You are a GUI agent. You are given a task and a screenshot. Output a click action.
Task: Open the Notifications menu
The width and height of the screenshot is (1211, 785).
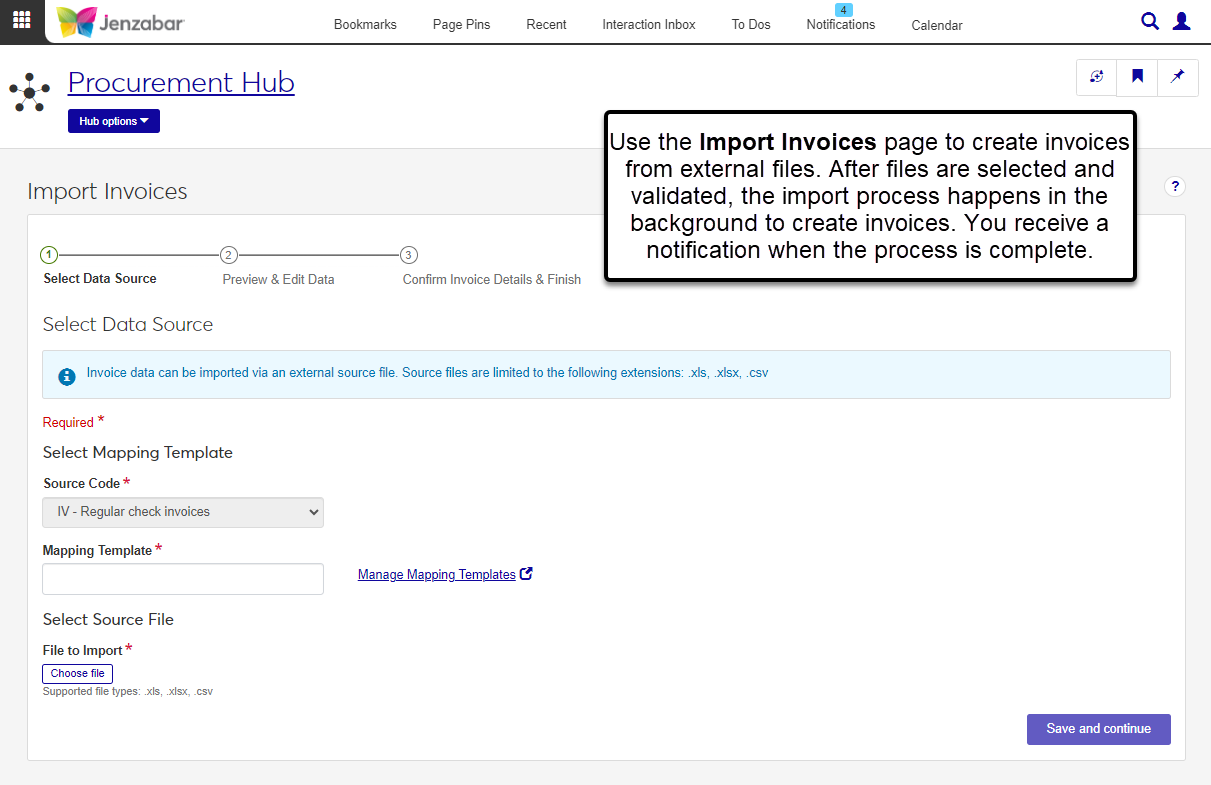840,24
